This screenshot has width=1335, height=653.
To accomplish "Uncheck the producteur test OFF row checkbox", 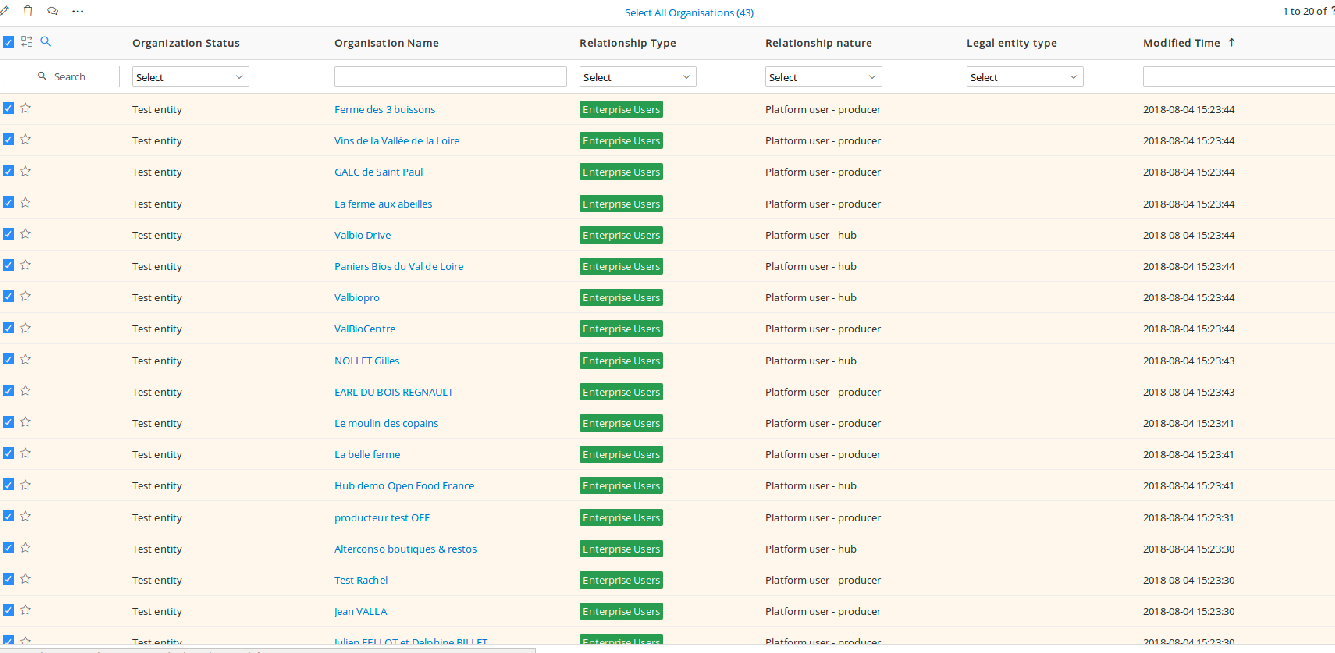I will [8, 516].
